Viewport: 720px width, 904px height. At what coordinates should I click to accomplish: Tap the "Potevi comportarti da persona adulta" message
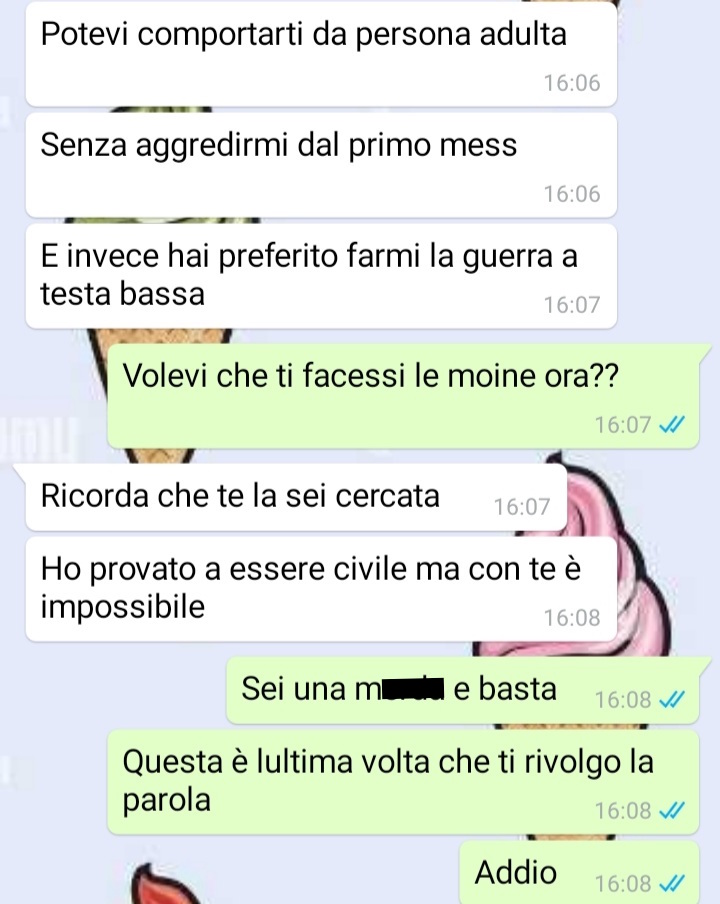pos(321,54)
